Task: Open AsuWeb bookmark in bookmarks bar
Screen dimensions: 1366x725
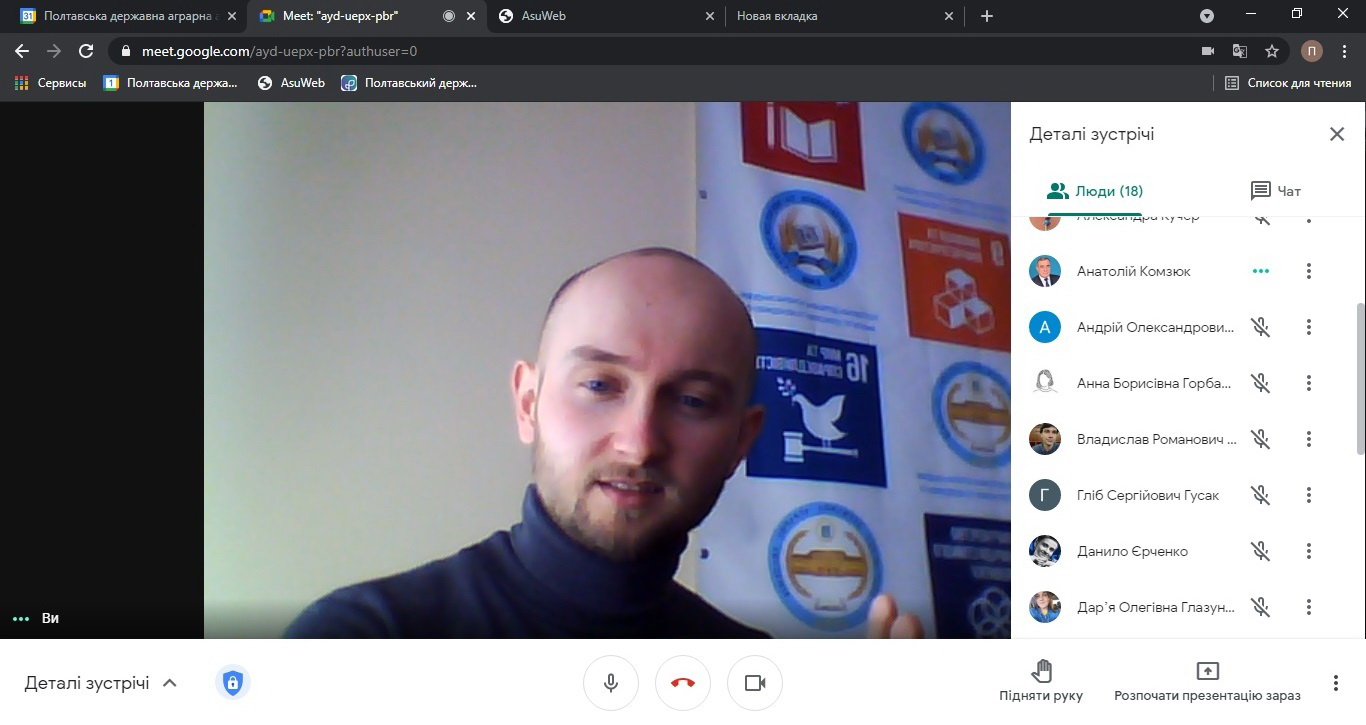Action: pos(292,83)
